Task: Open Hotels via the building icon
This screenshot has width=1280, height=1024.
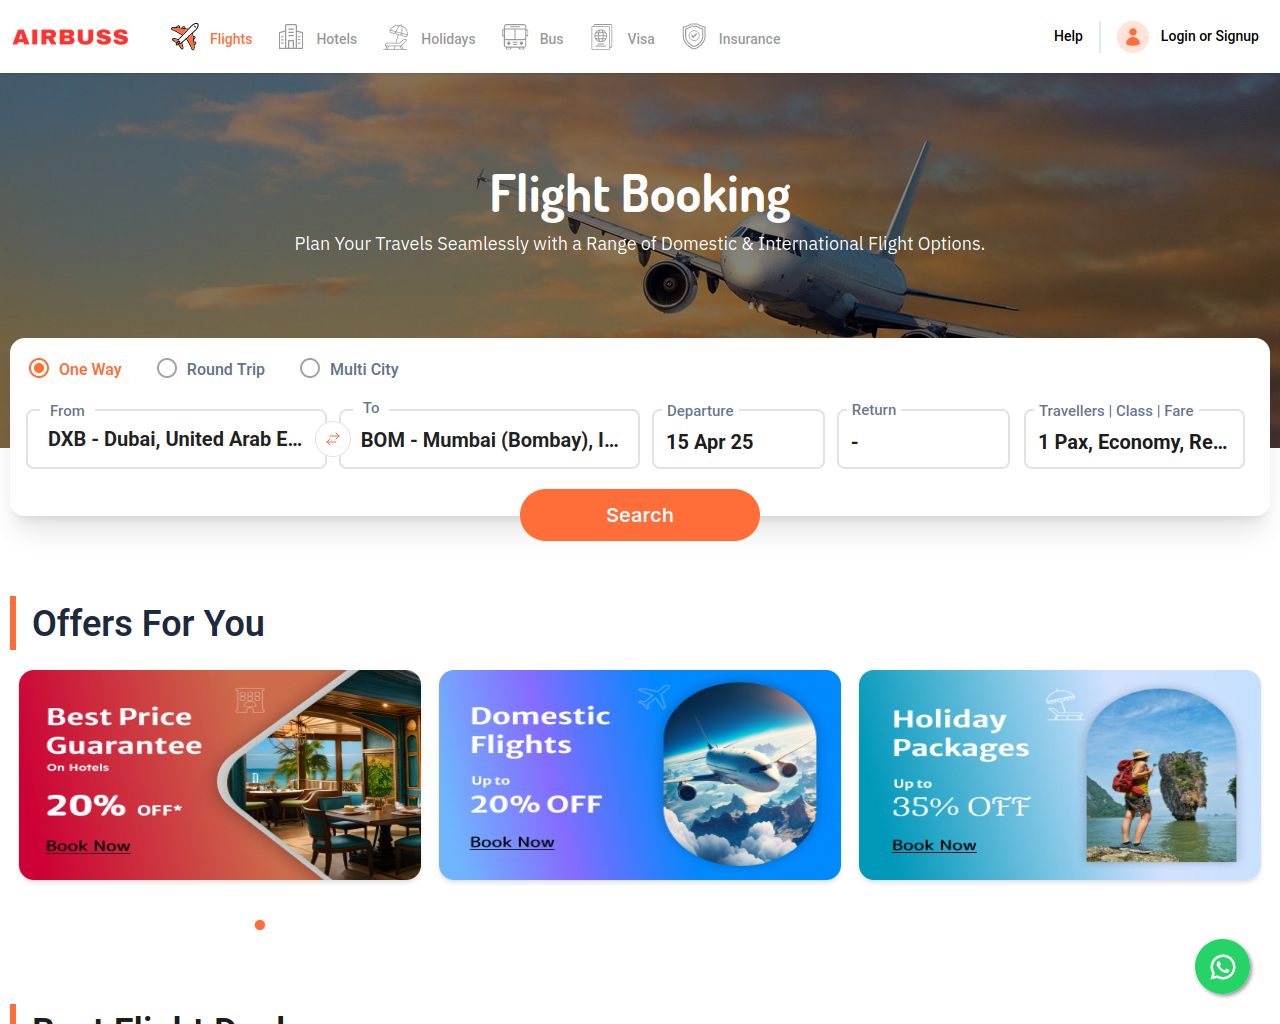Action: [291, 37]
